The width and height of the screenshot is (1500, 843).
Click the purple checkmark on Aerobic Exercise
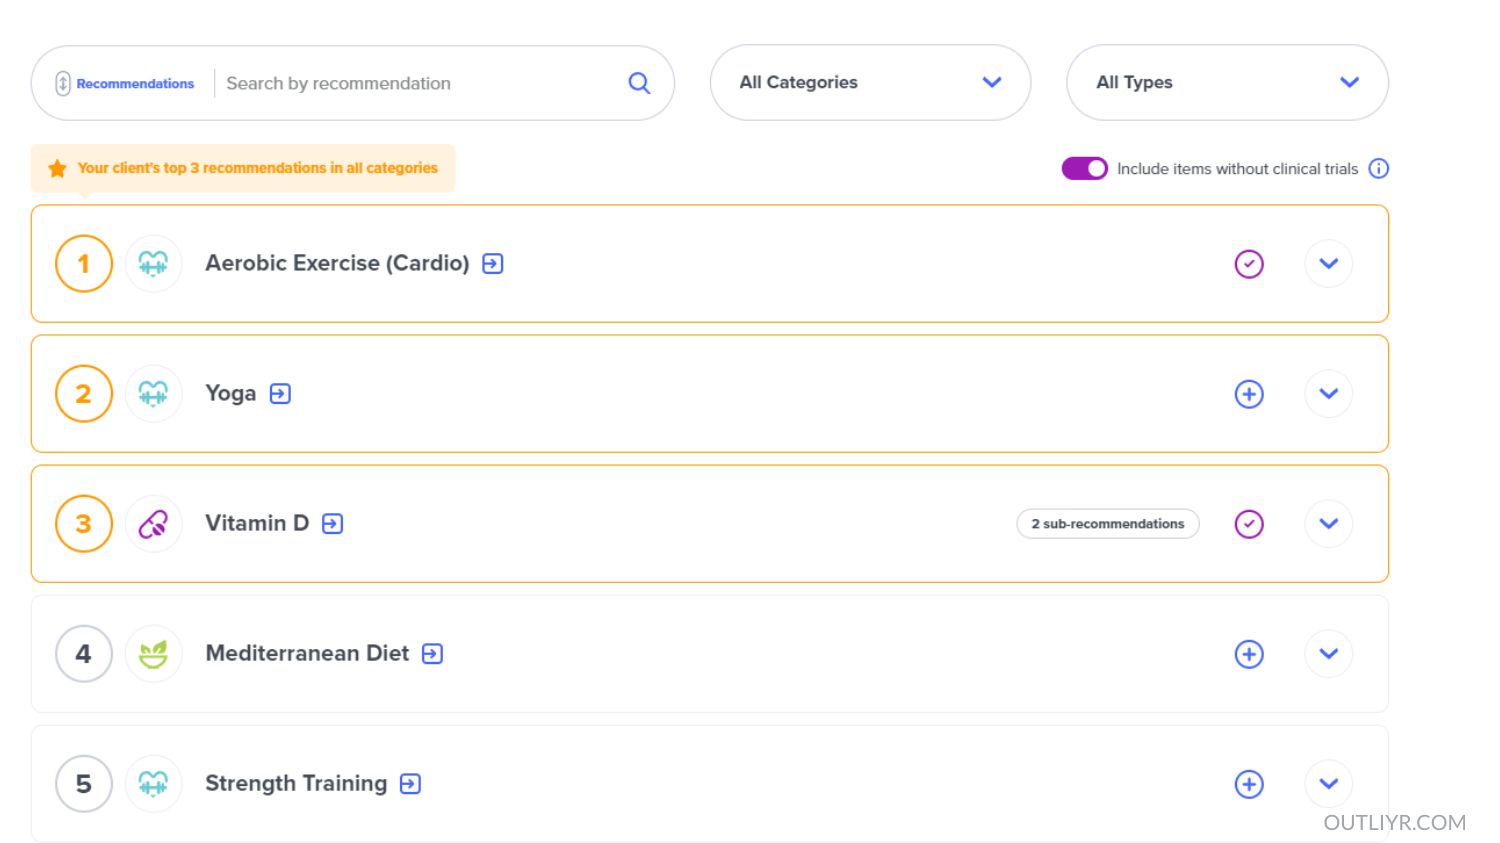pyautogui.click(x=1249, y=263)
